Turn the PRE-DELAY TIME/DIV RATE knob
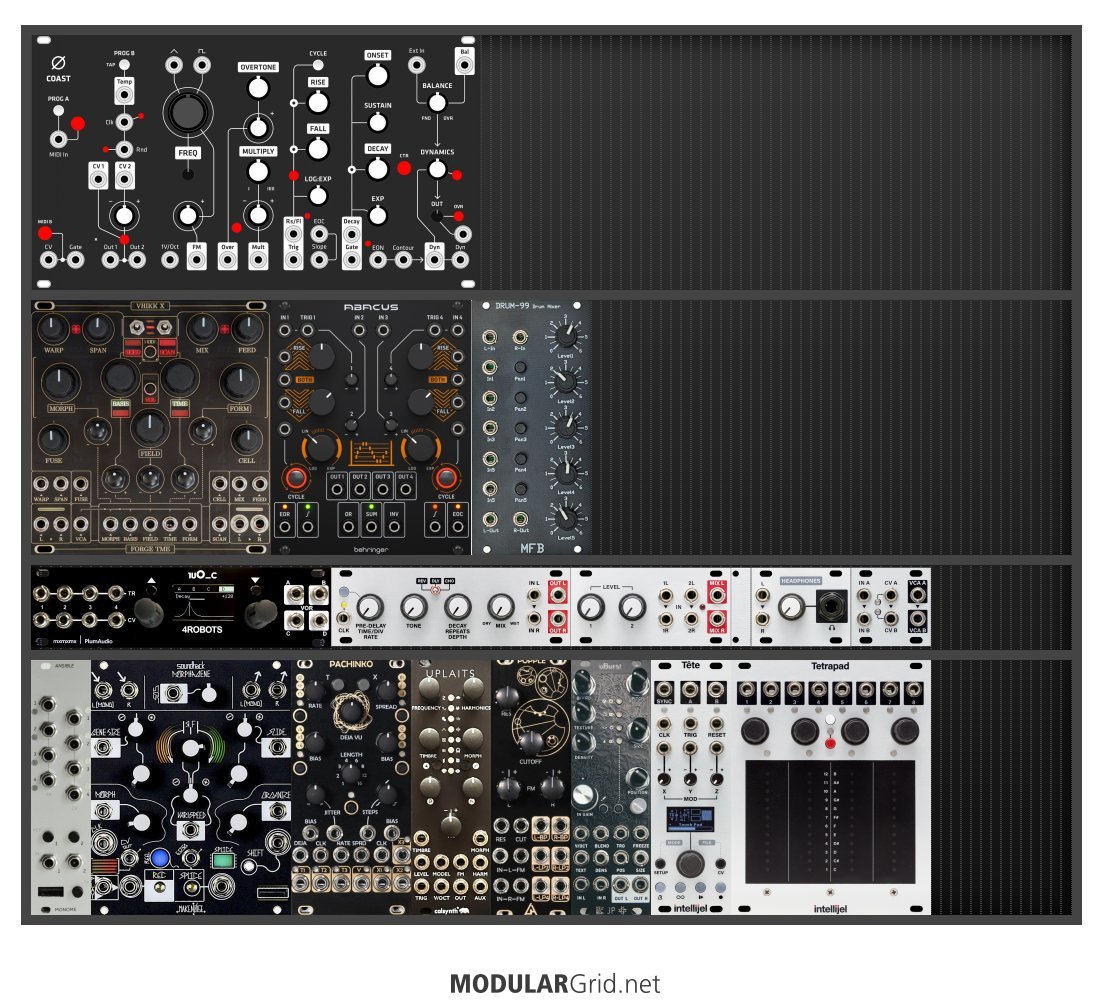This screenshot has width=1112, height=1005. 369,607
